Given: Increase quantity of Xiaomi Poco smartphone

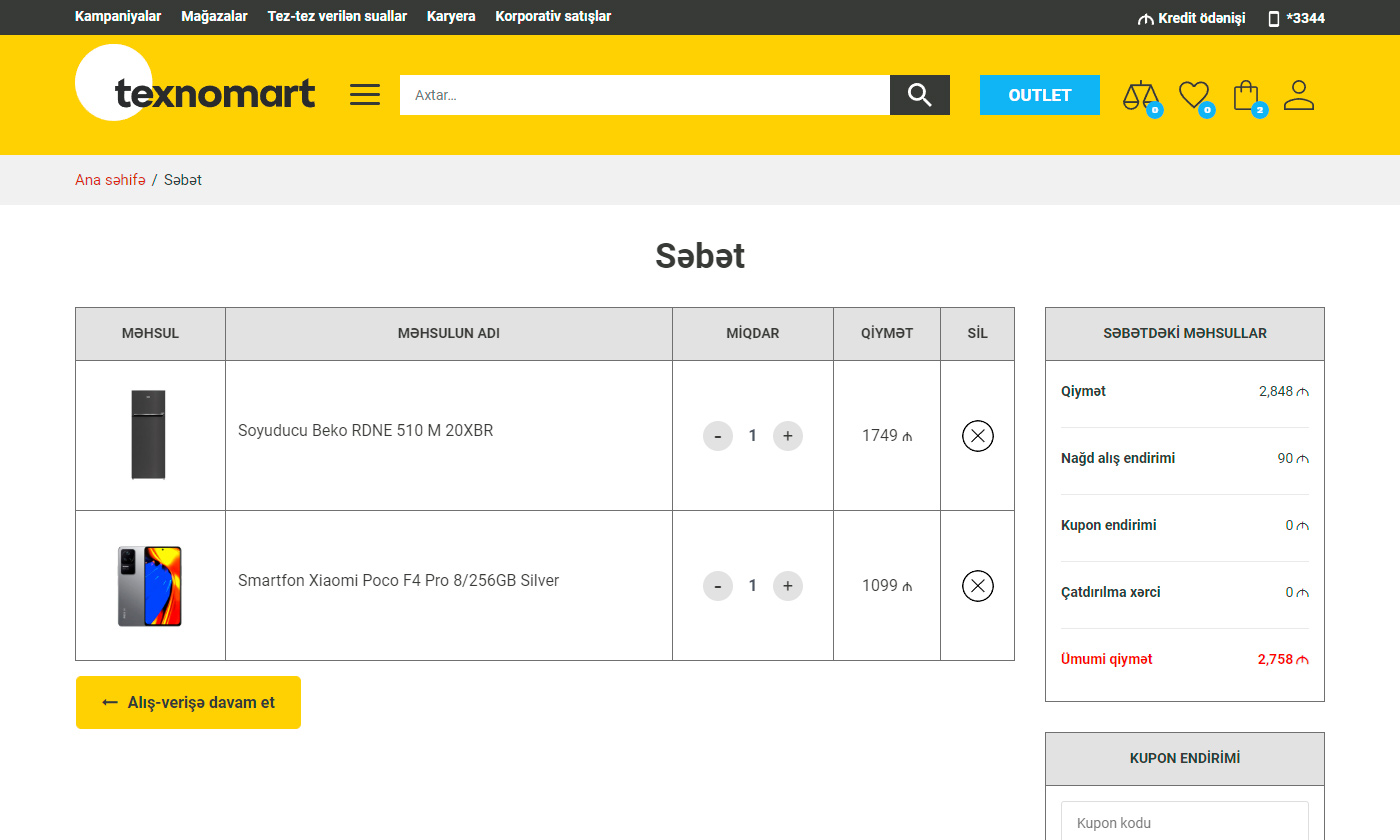Looking at the screenshot, I should [x=788, y=586].
